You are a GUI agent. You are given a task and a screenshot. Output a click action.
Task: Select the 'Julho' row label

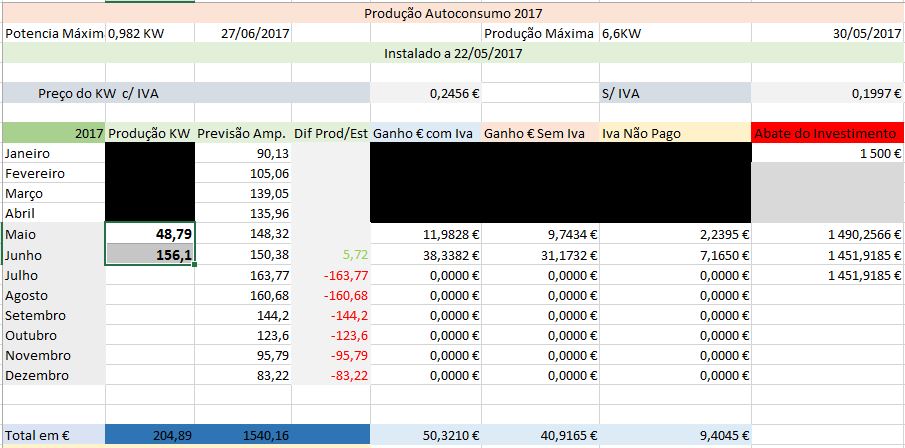click(x=54, y=275)
